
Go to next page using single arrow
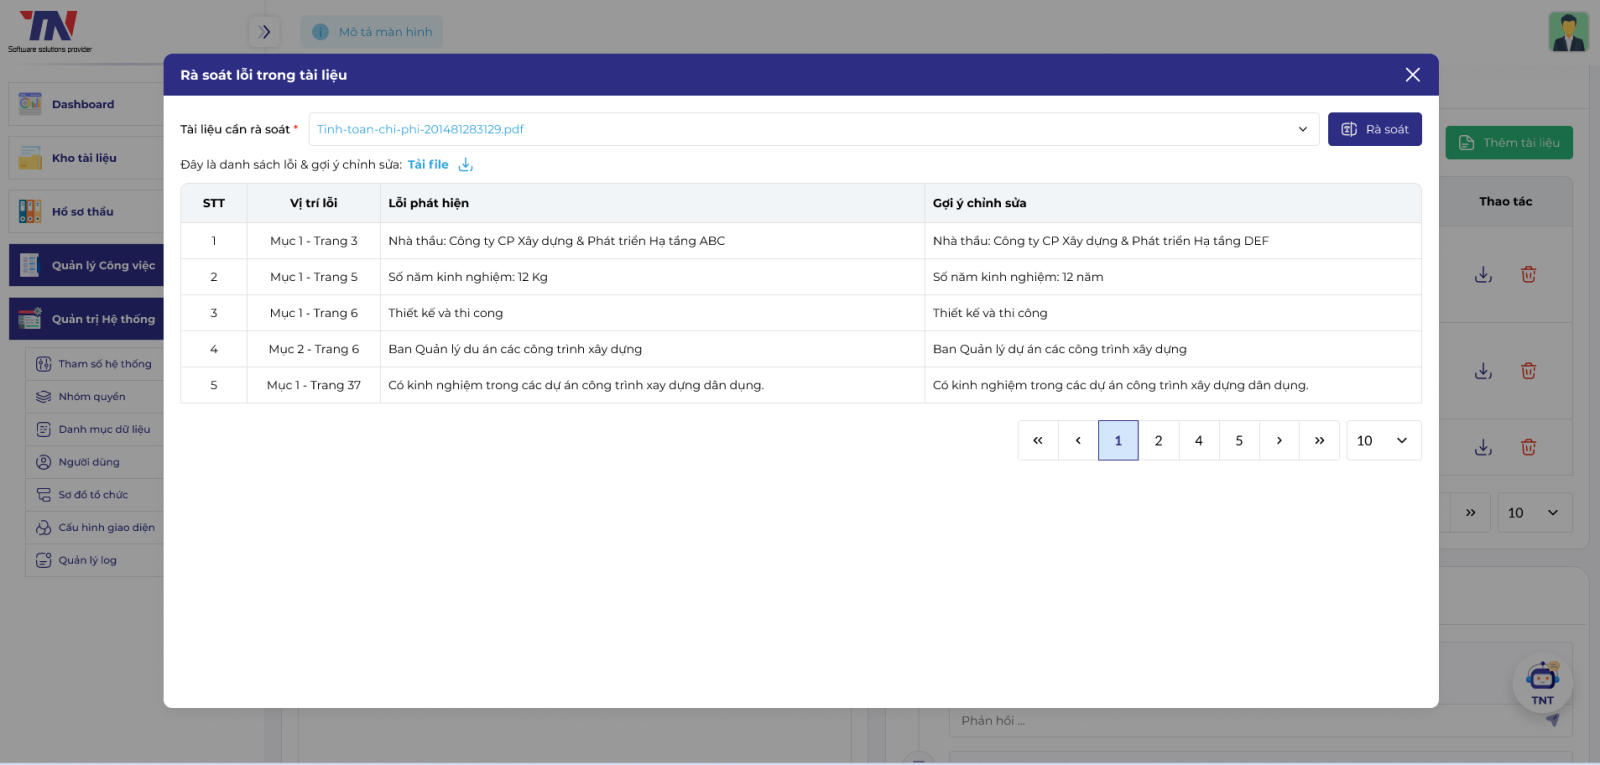(x=1279, y=441)
